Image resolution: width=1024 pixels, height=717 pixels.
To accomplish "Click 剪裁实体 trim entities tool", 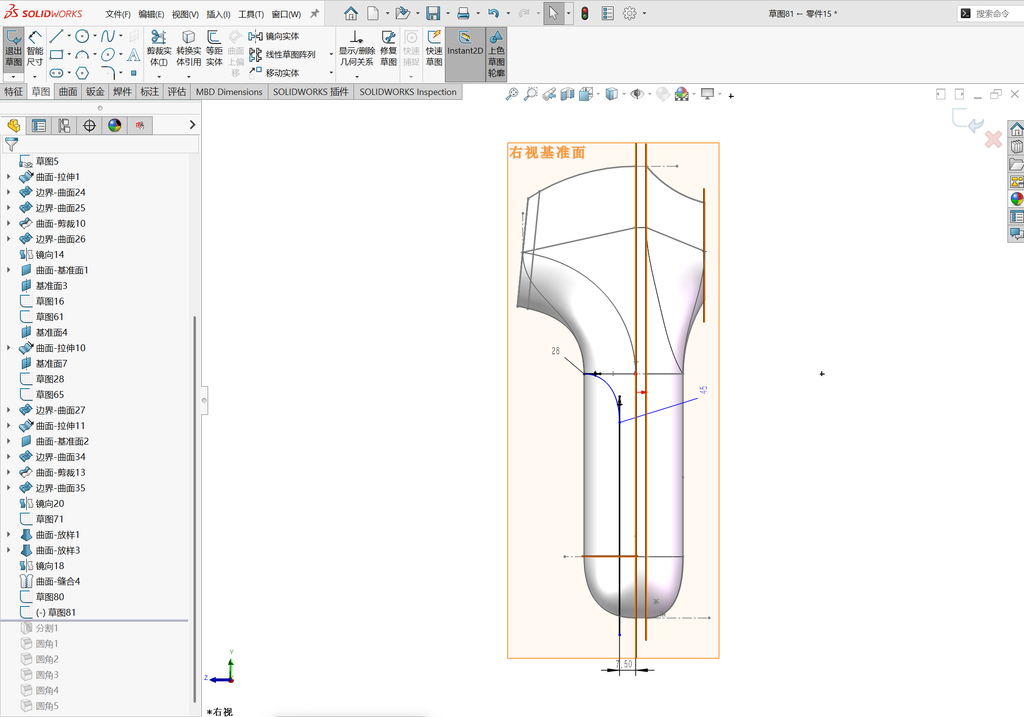I will pos(159,48).
